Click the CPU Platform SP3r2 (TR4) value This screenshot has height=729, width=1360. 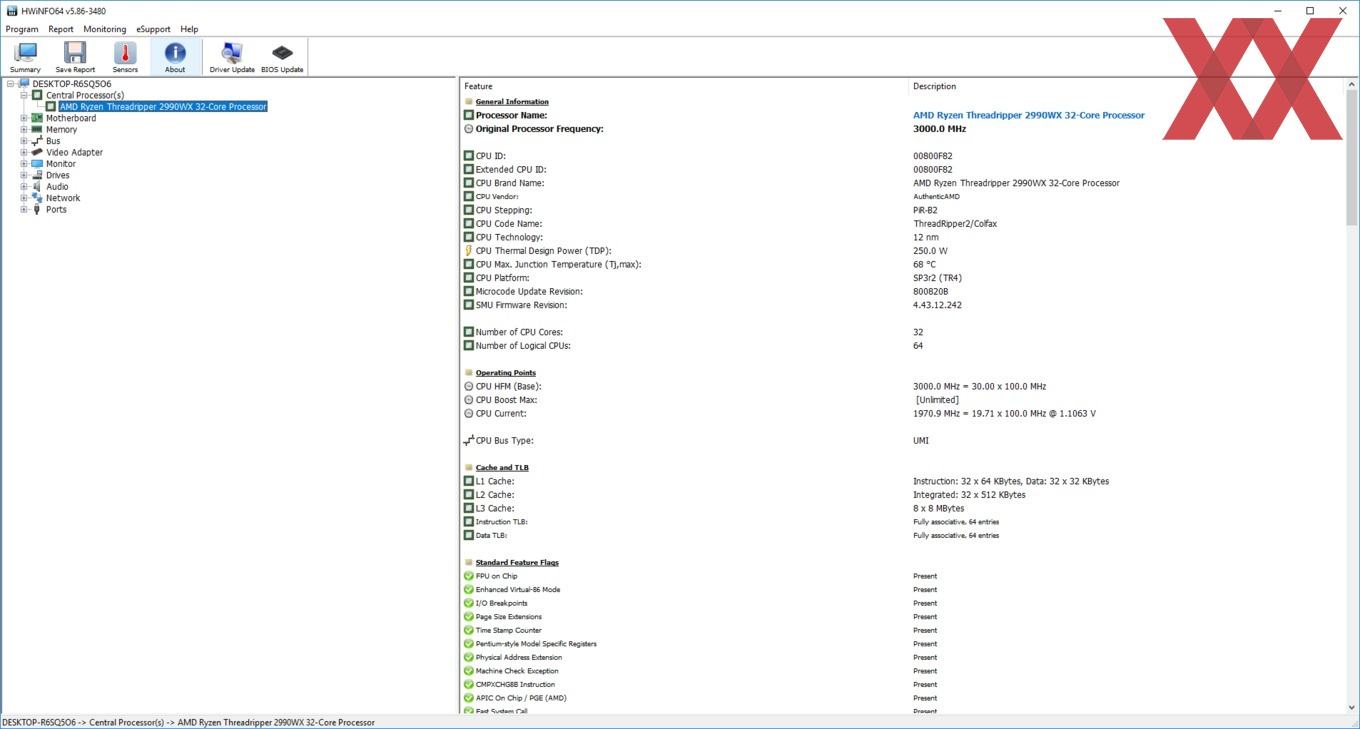[937, 278]
